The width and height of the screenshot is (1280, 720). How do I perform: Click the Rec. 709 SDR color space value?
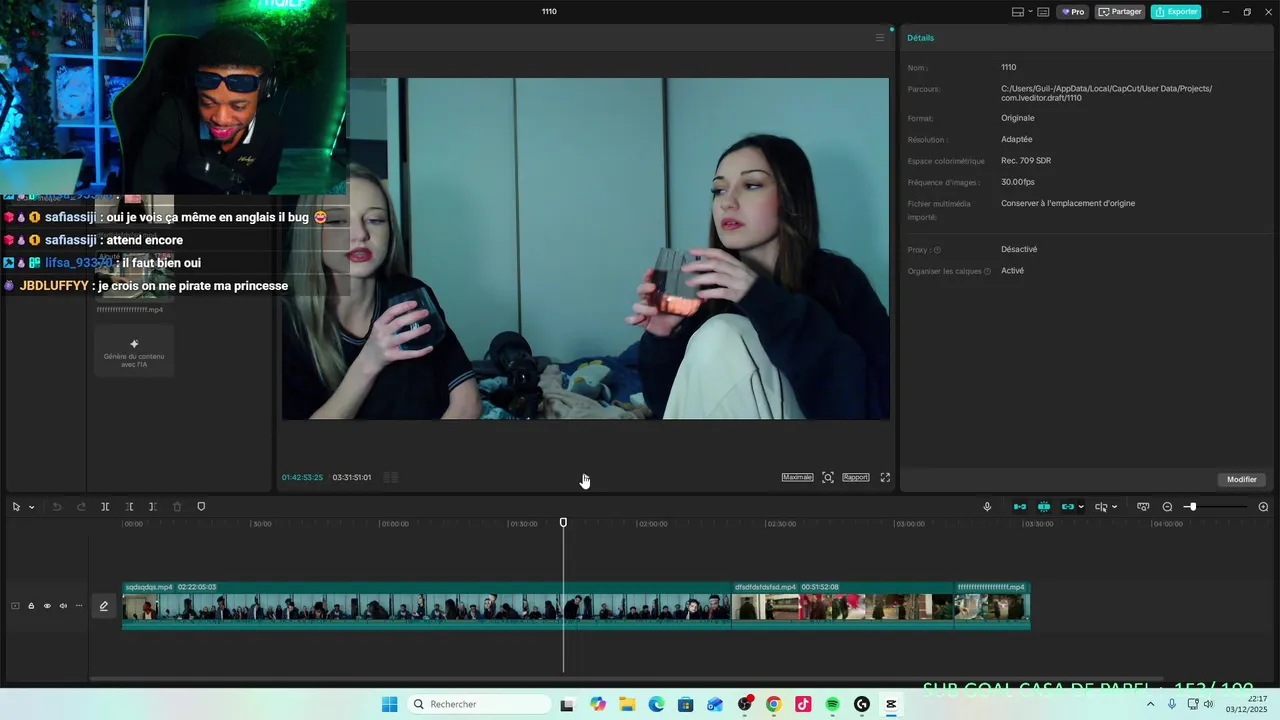(1026, 161)
